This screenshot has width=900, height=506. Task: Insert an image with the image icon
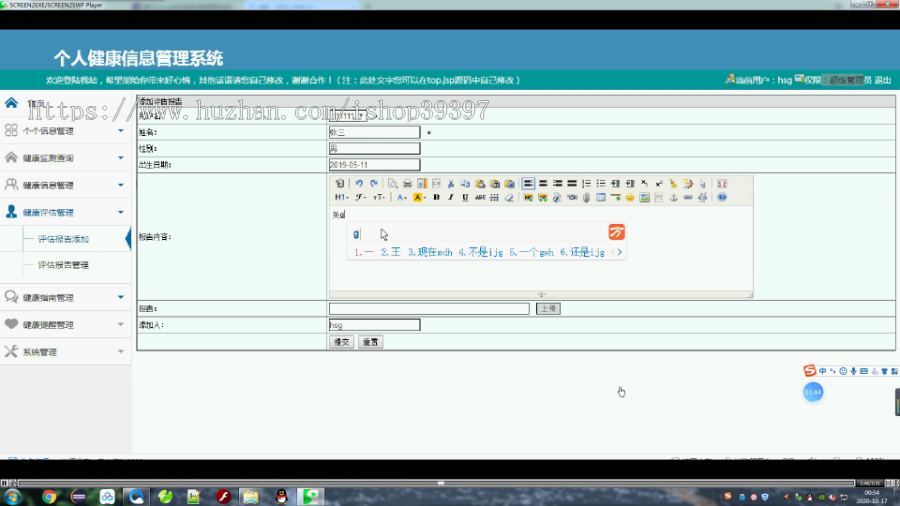(x=528, y=197)
